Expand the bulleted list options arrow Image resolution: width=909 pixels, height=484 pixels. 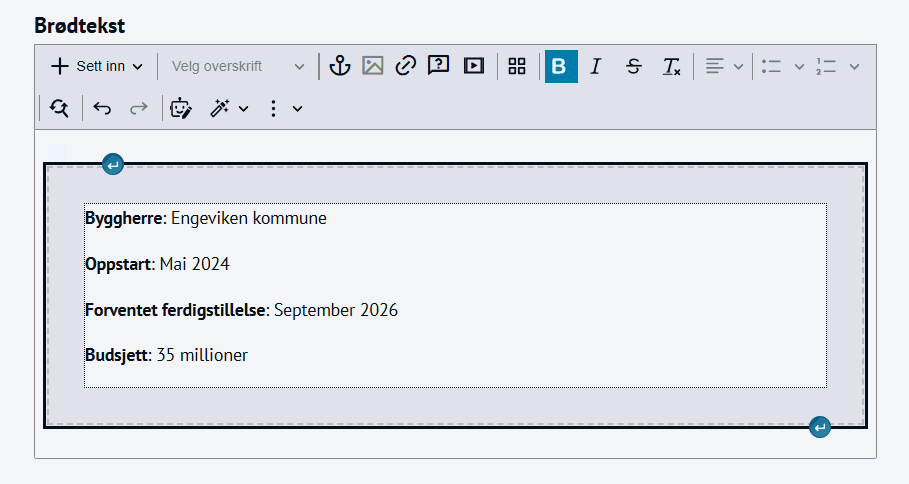click(799, 67)
